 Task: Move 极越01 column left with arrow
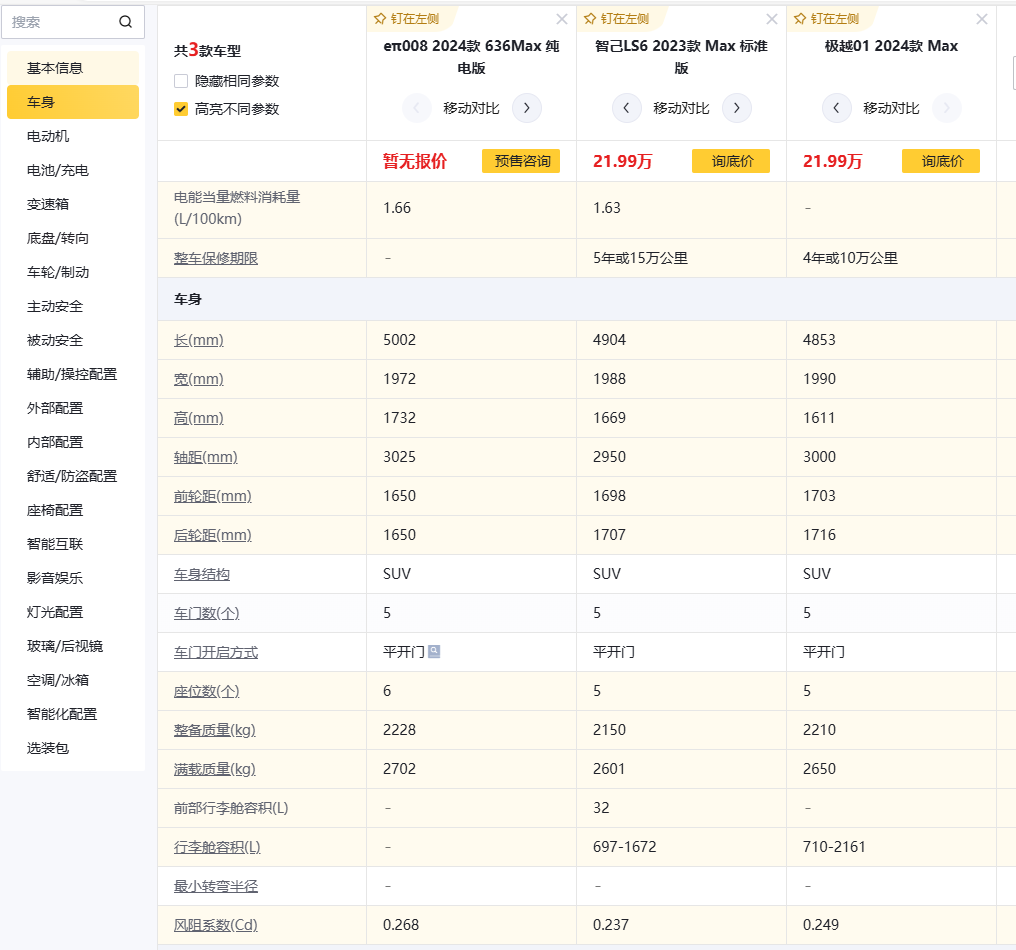click(837, 108)
